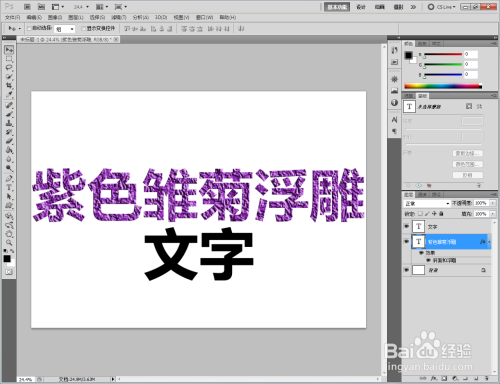Open the layer blend mode dropdown 正常
The height and width of the screenshot is (384, 500).
coord(427,203)
